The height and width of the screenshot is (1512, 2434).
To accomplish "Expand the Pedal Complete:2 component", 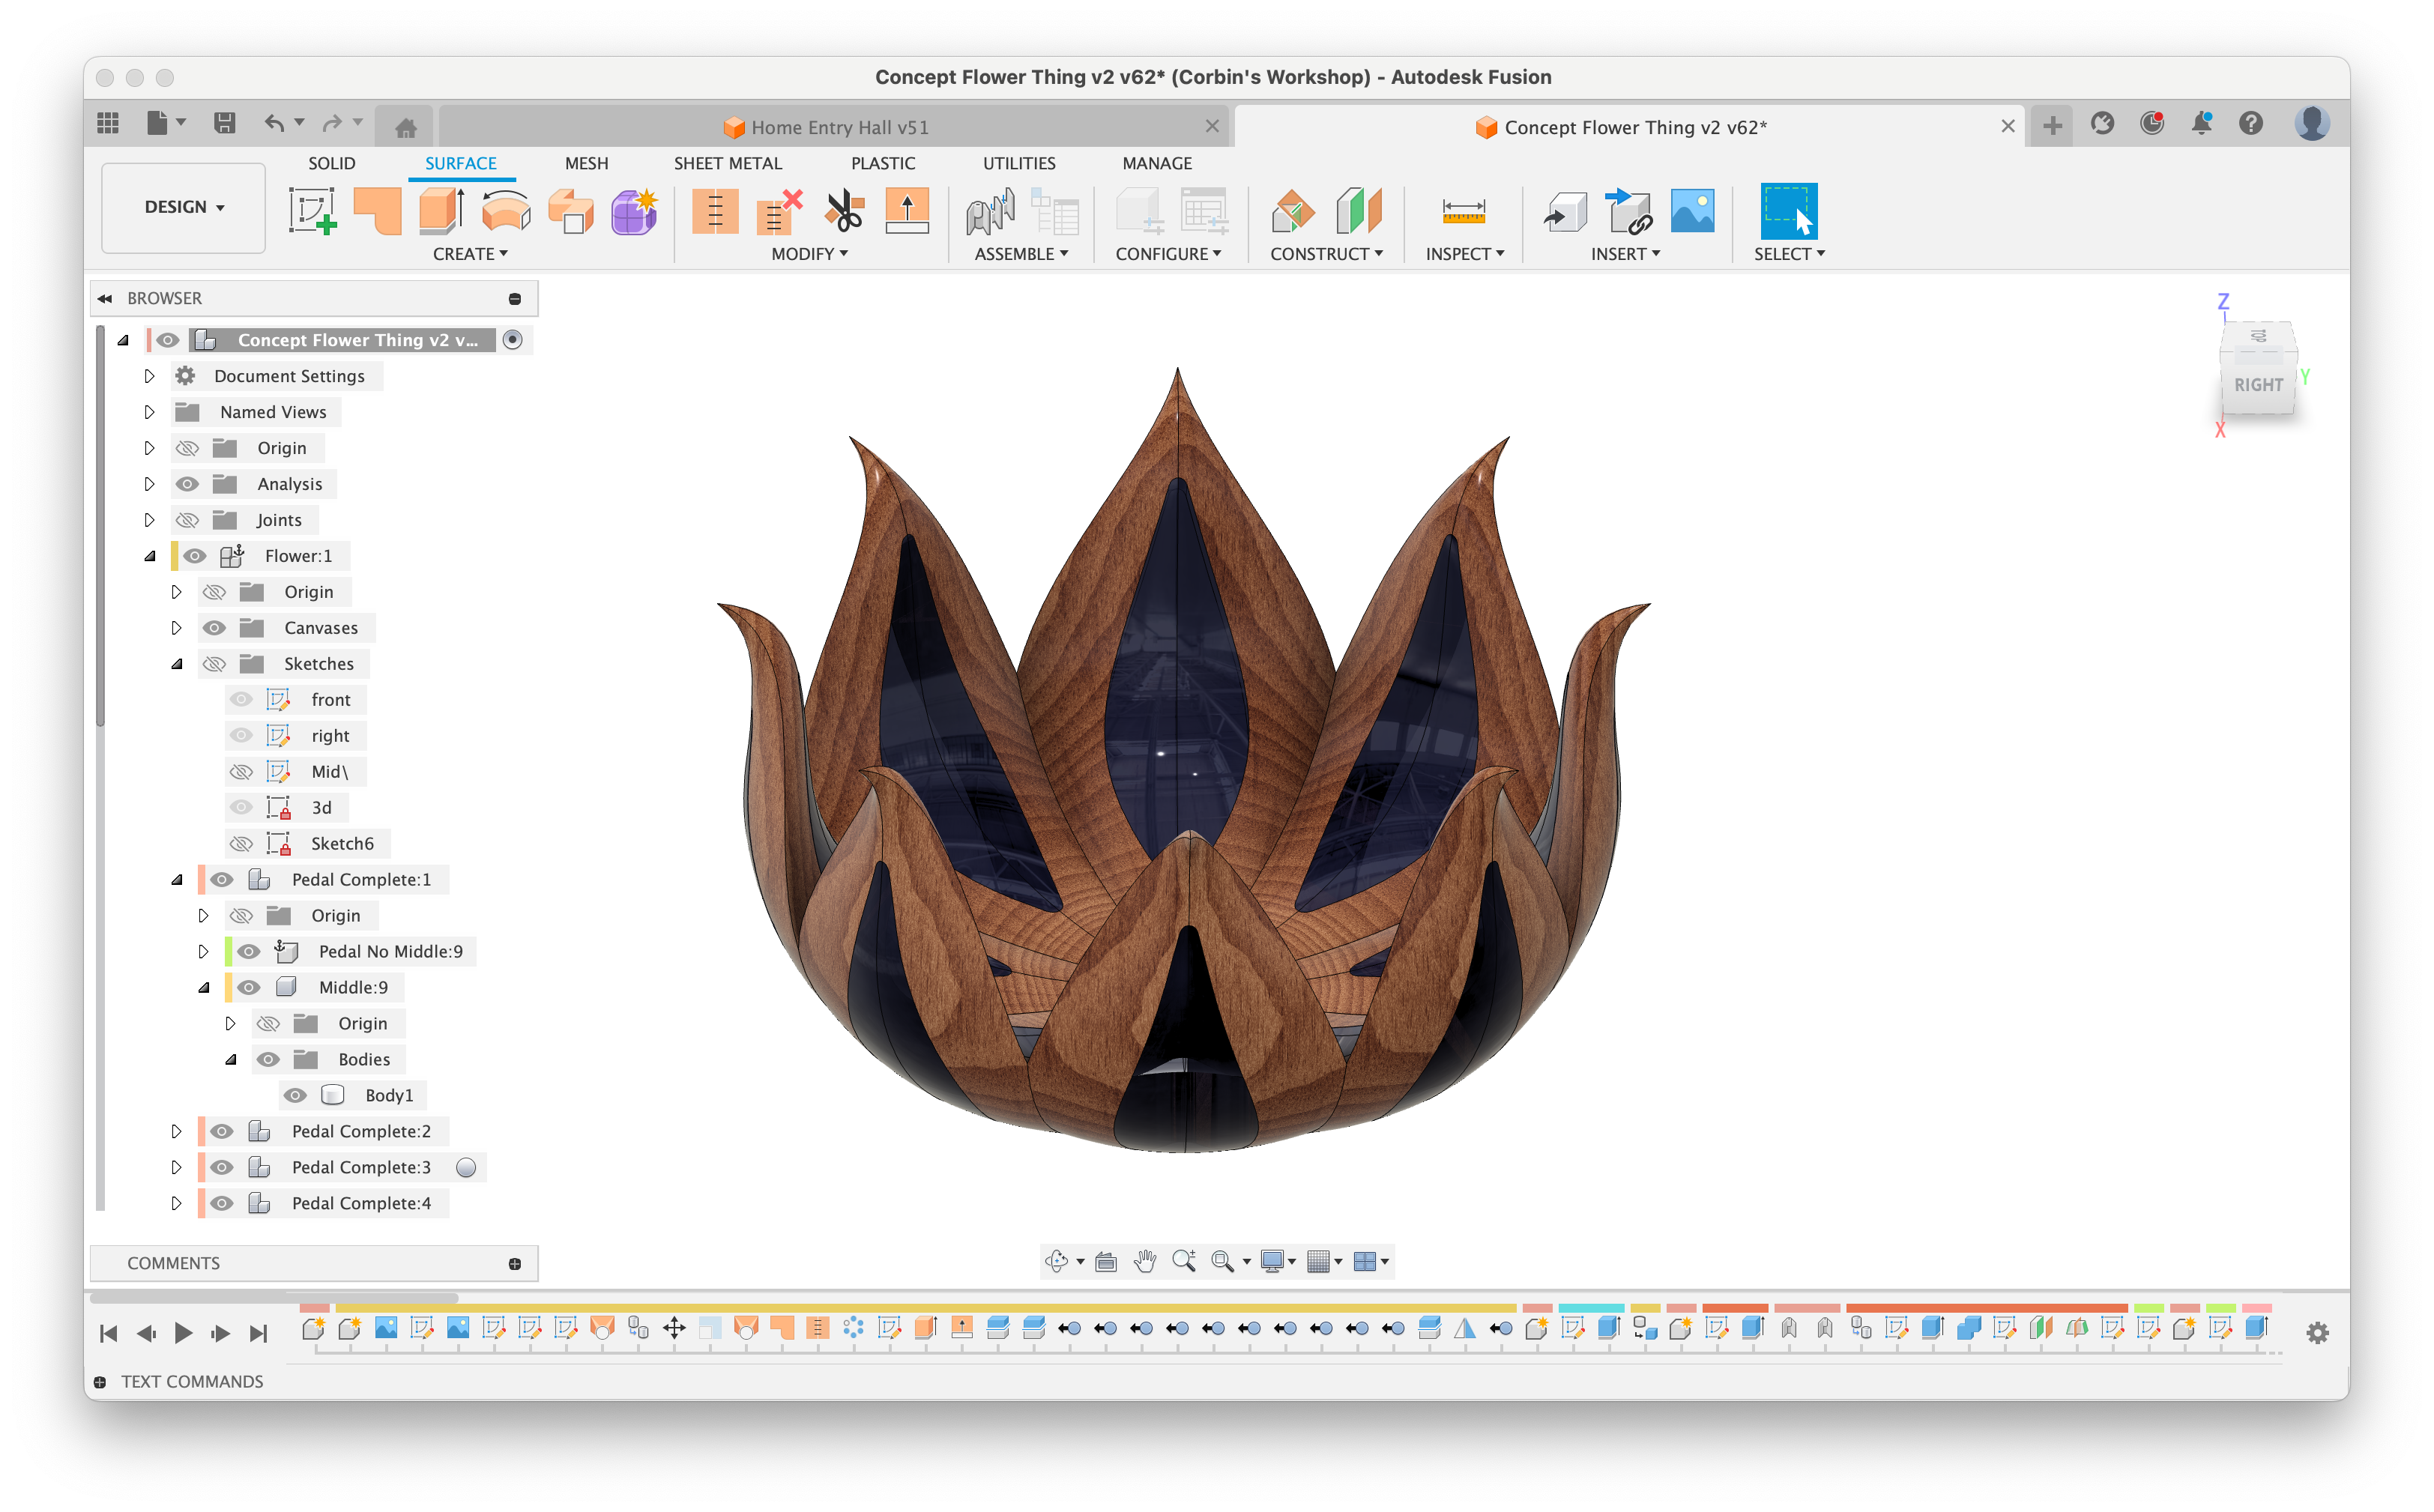I will pos(177,1131).
